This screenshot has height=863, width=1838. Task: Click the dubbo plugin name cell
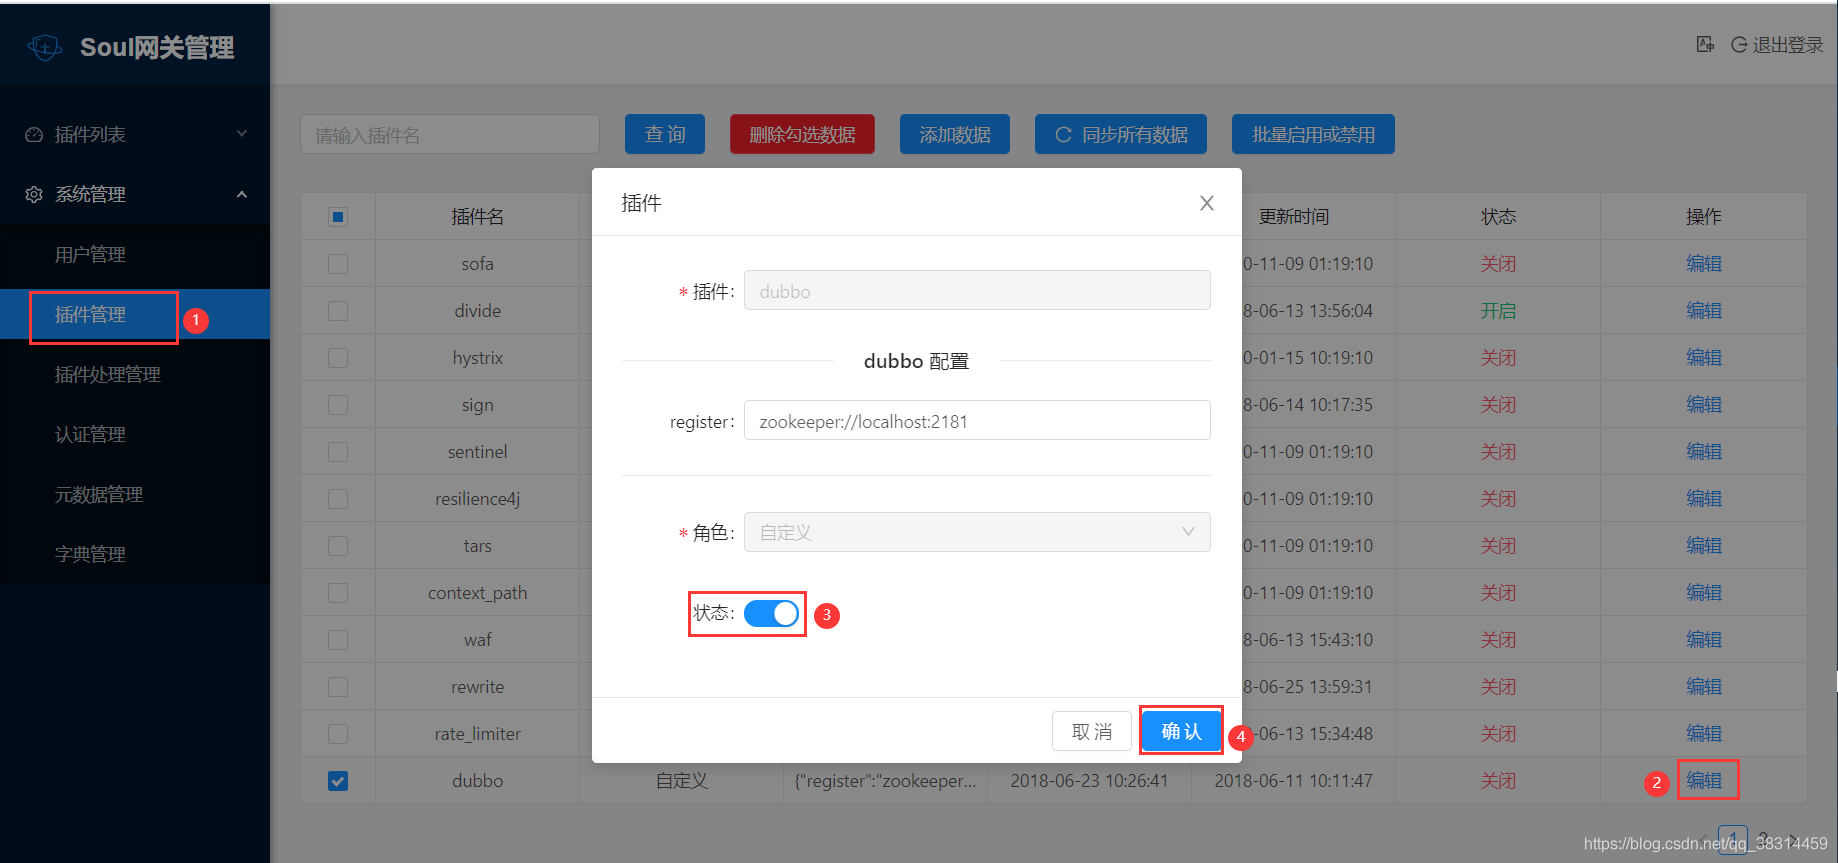(477, 781)
